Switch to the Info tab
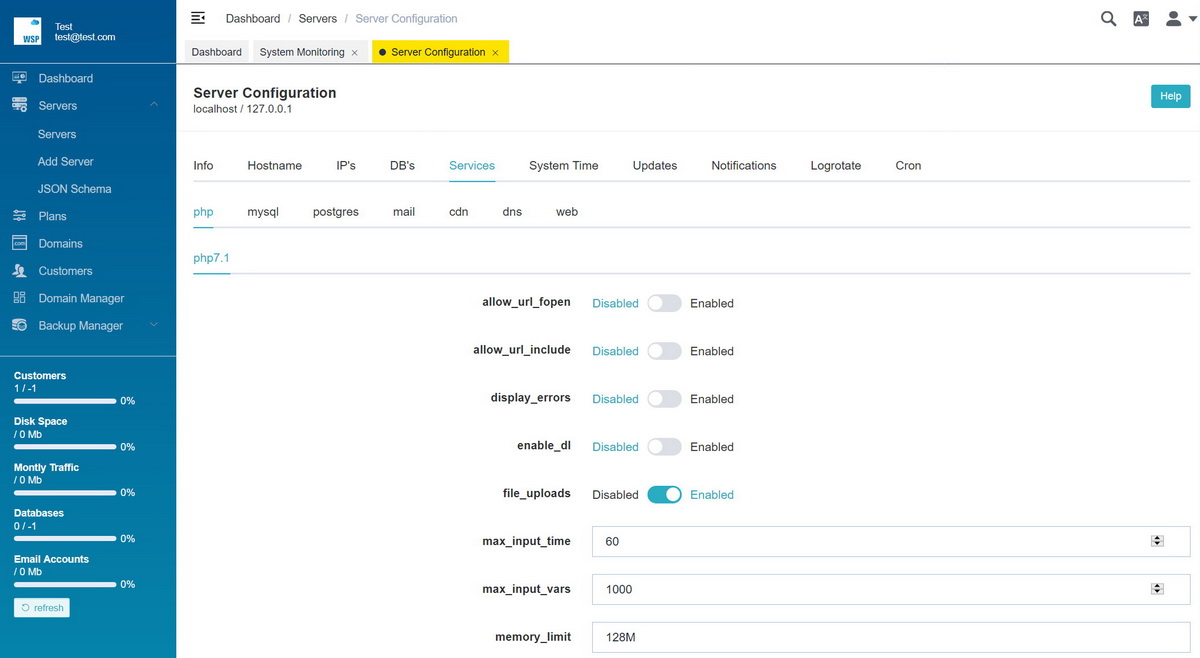This screenshot has width=1200, height=658. 203,166
